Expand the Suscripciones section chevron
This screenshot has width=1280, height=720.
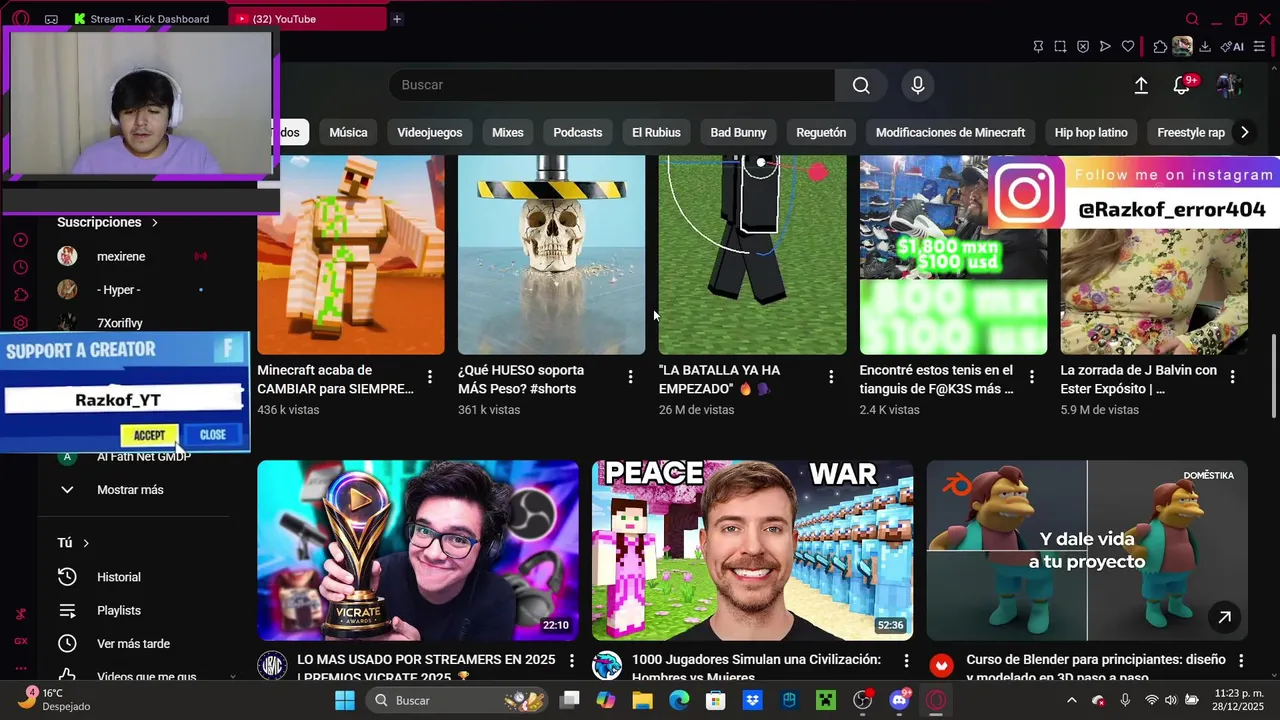coord(154,222)
